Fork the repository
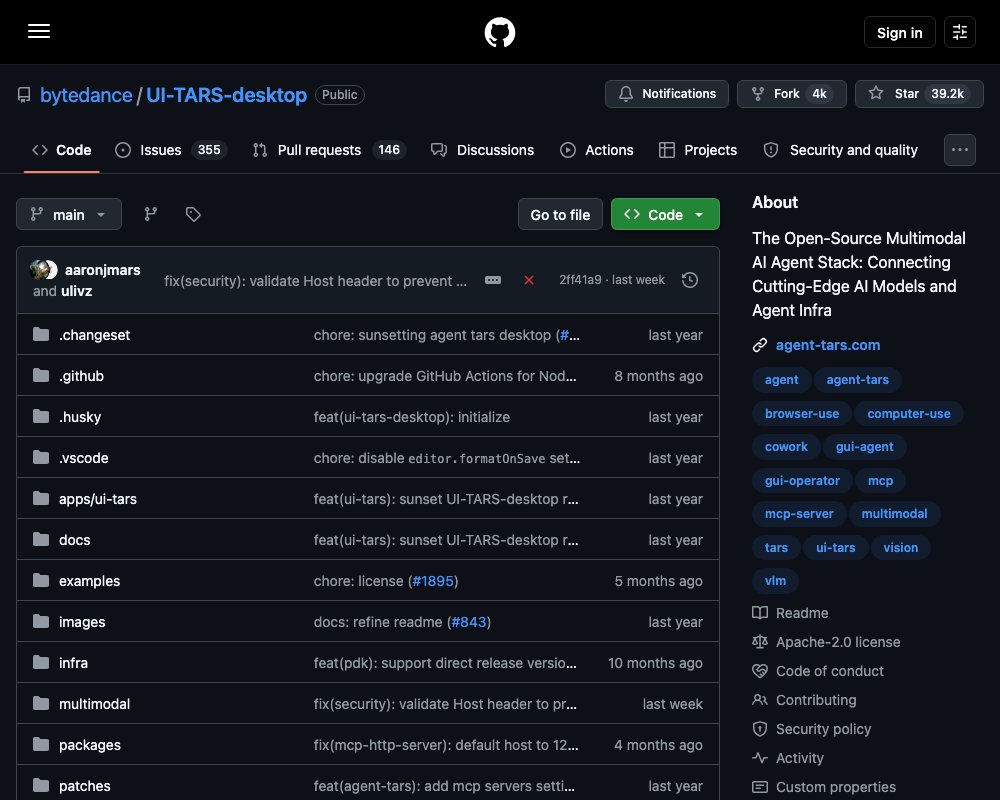 click(791, 94)
